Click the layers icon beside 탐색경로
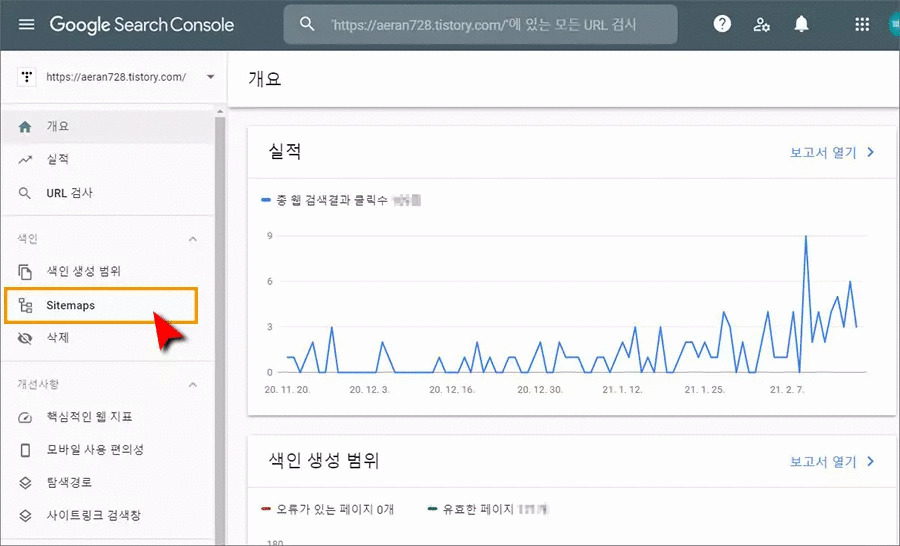 tap(25, 483)
